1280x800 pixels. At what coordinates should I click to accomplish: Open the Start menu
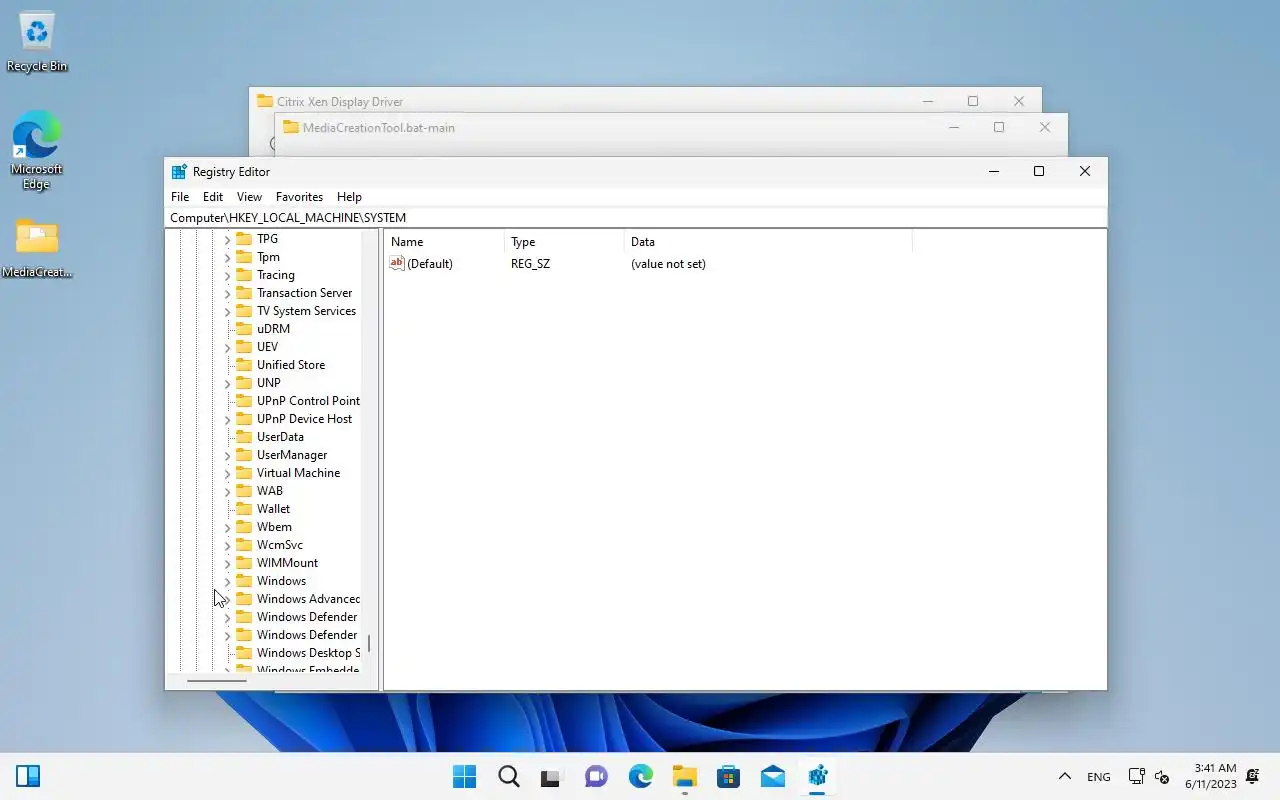[464, 776]
